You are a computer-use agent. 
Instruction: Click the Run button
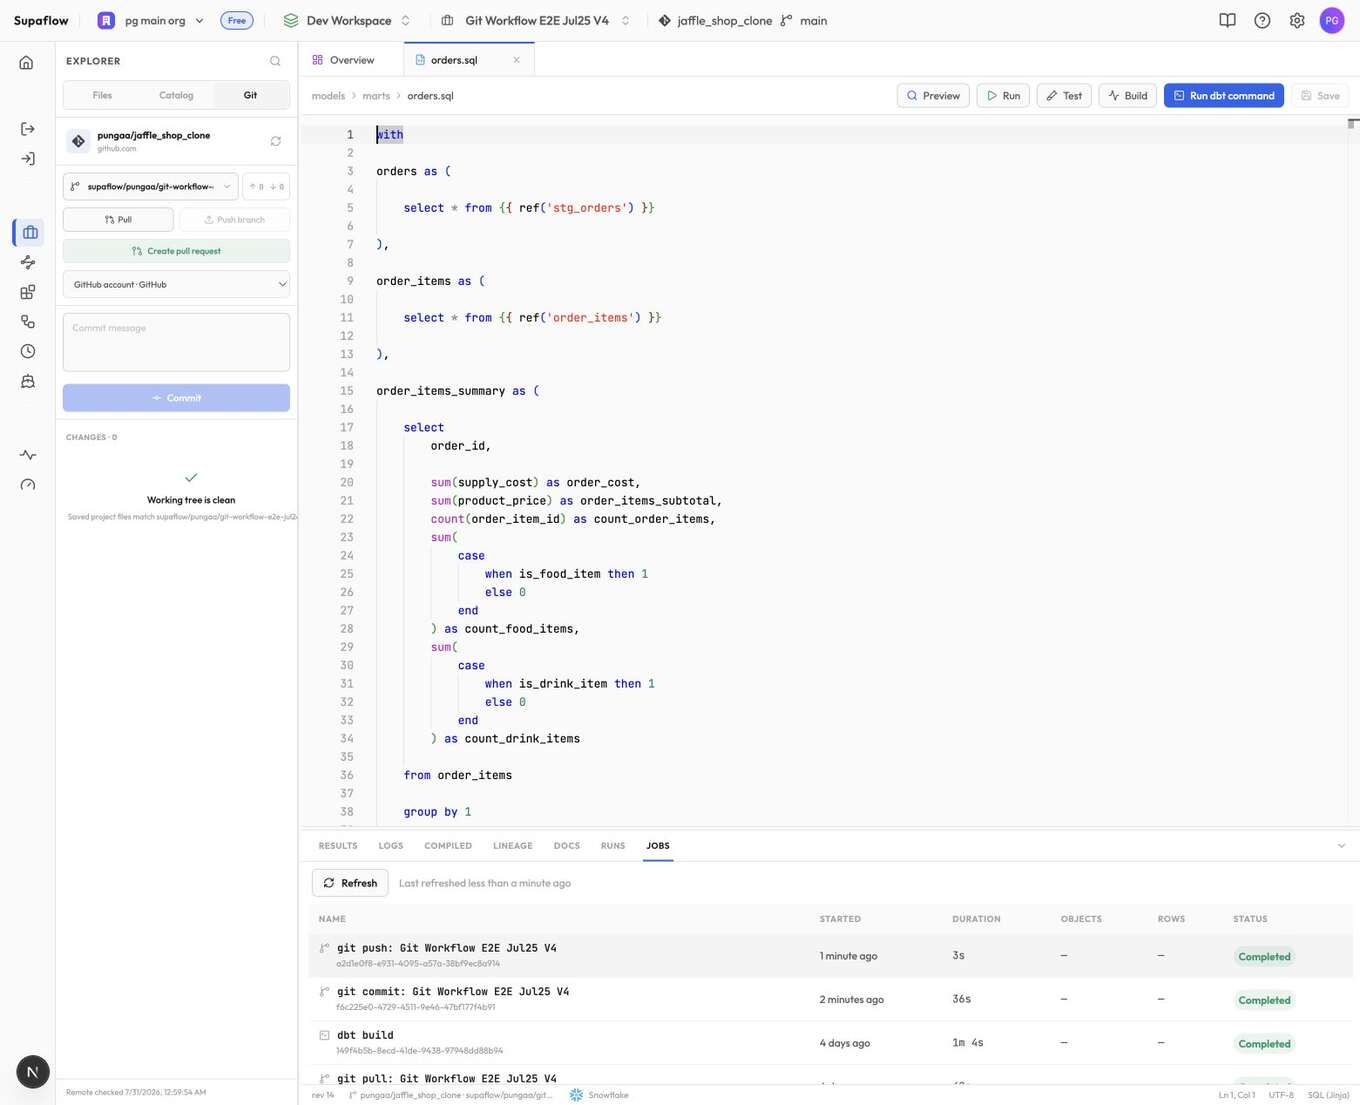[x=1003, y=96]
